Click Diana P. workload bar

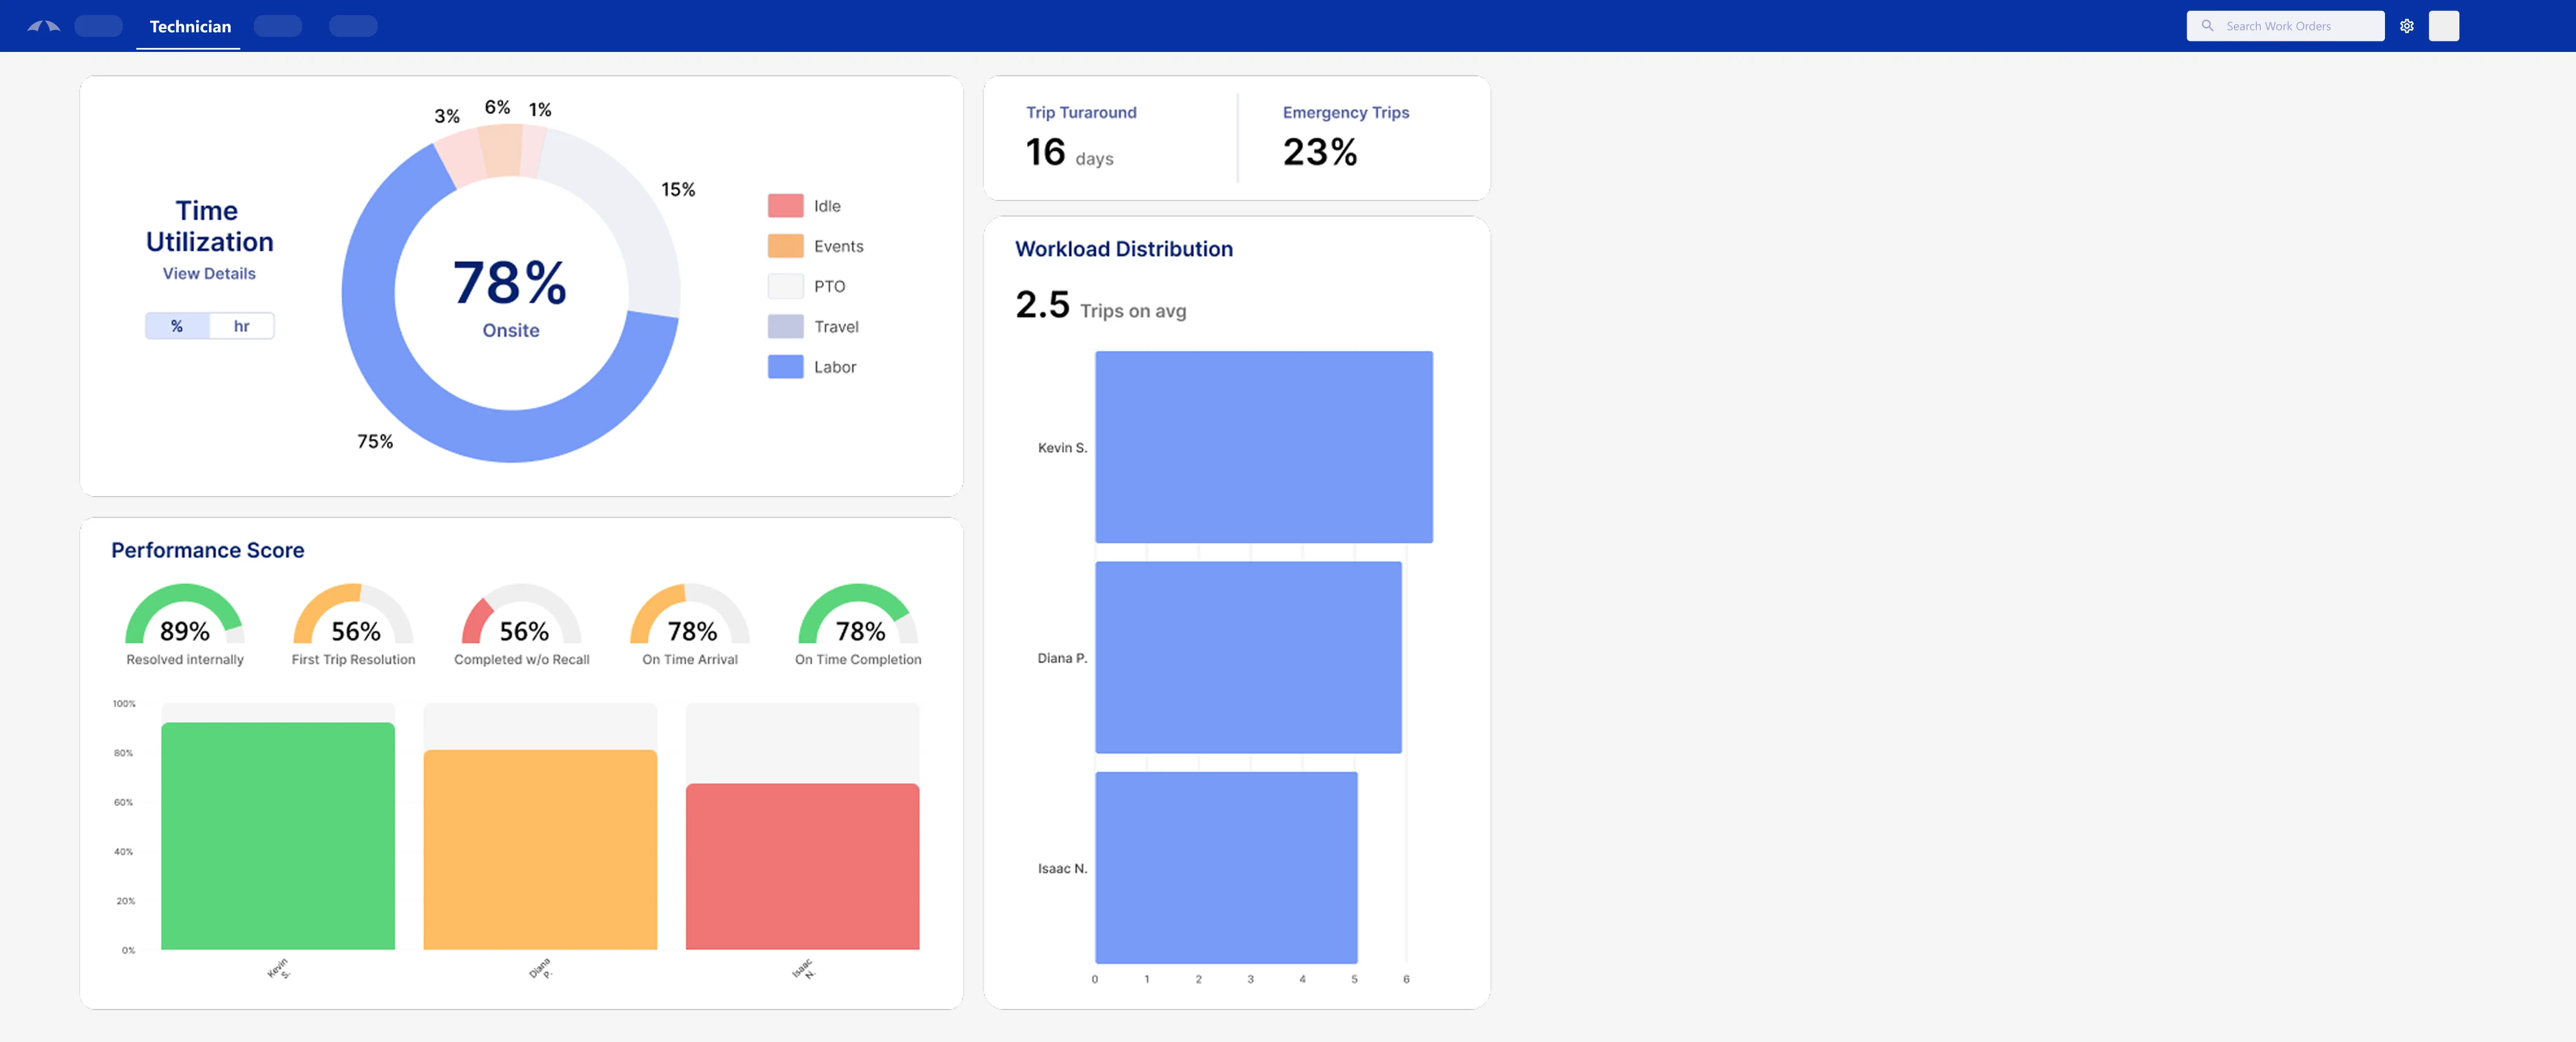click(1248, 657)
